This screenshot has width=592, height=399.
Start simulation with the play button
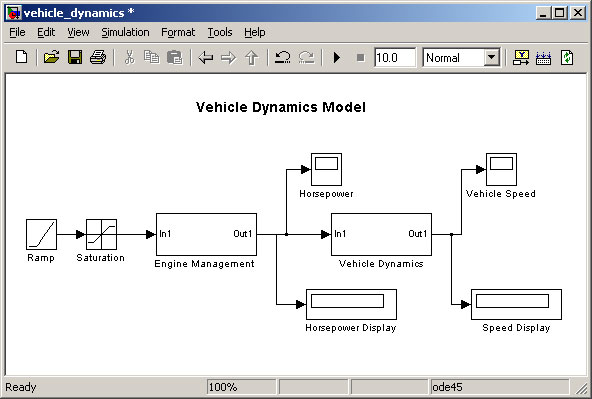coord(337,57)
